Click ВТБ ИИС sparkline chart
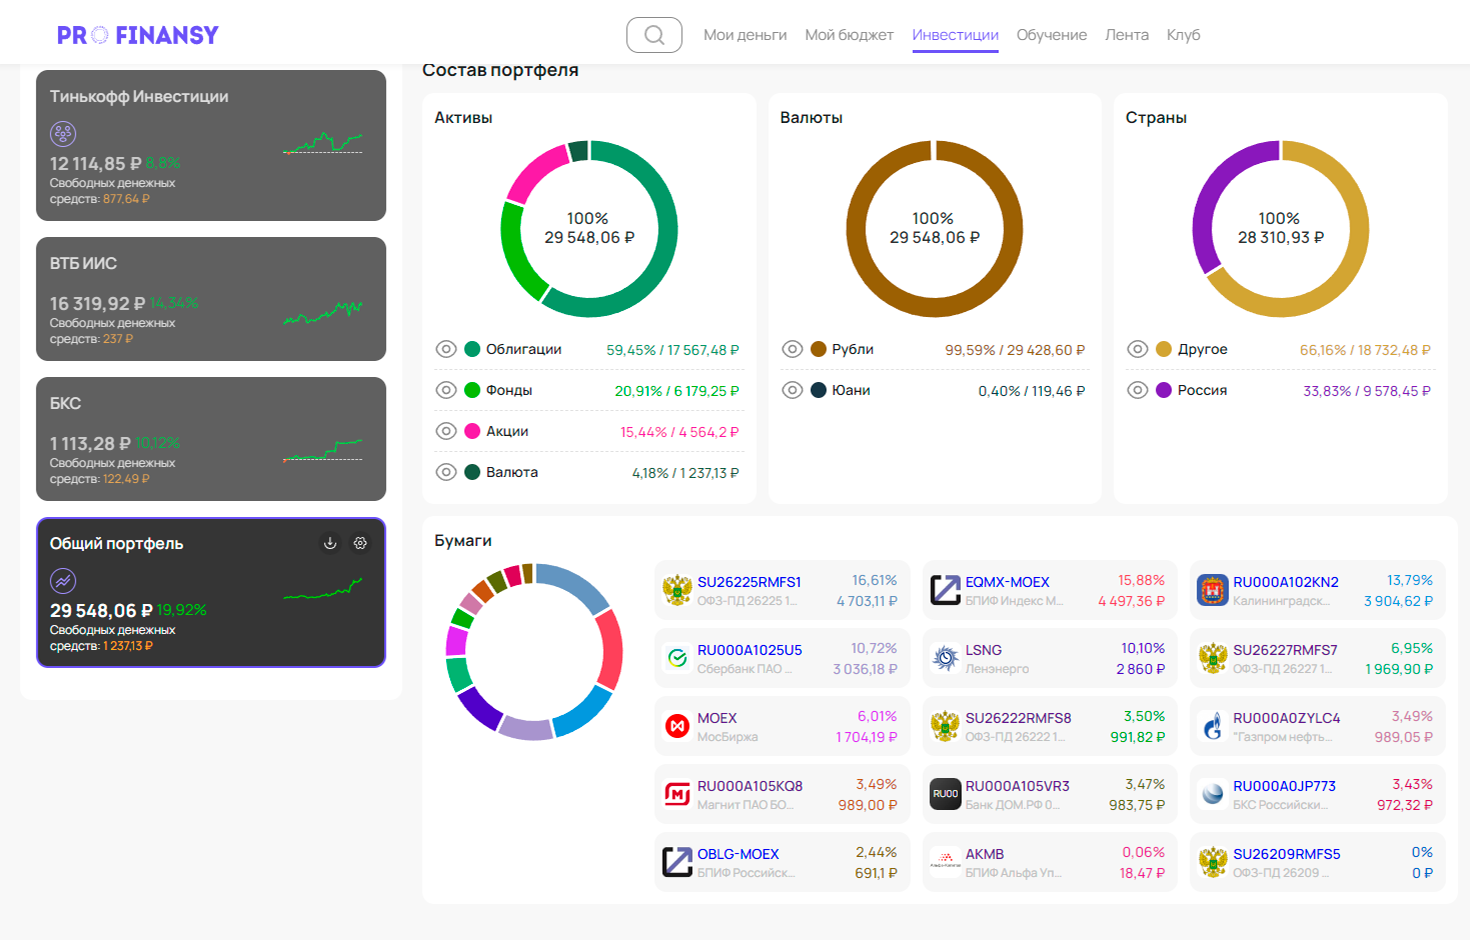 pos(323,313)
